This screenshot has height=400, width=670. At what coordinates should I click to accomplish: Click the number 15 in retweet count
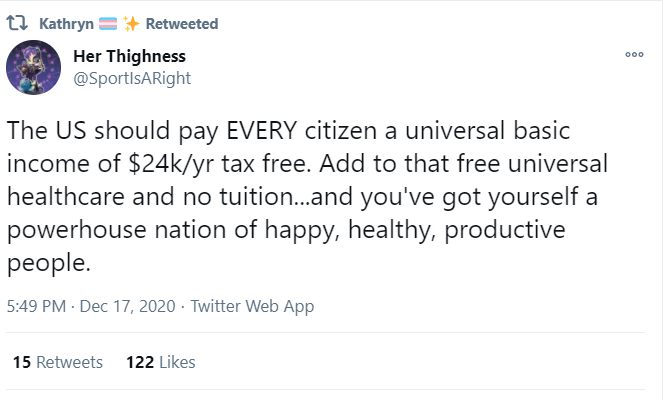(x=22, y=362)
